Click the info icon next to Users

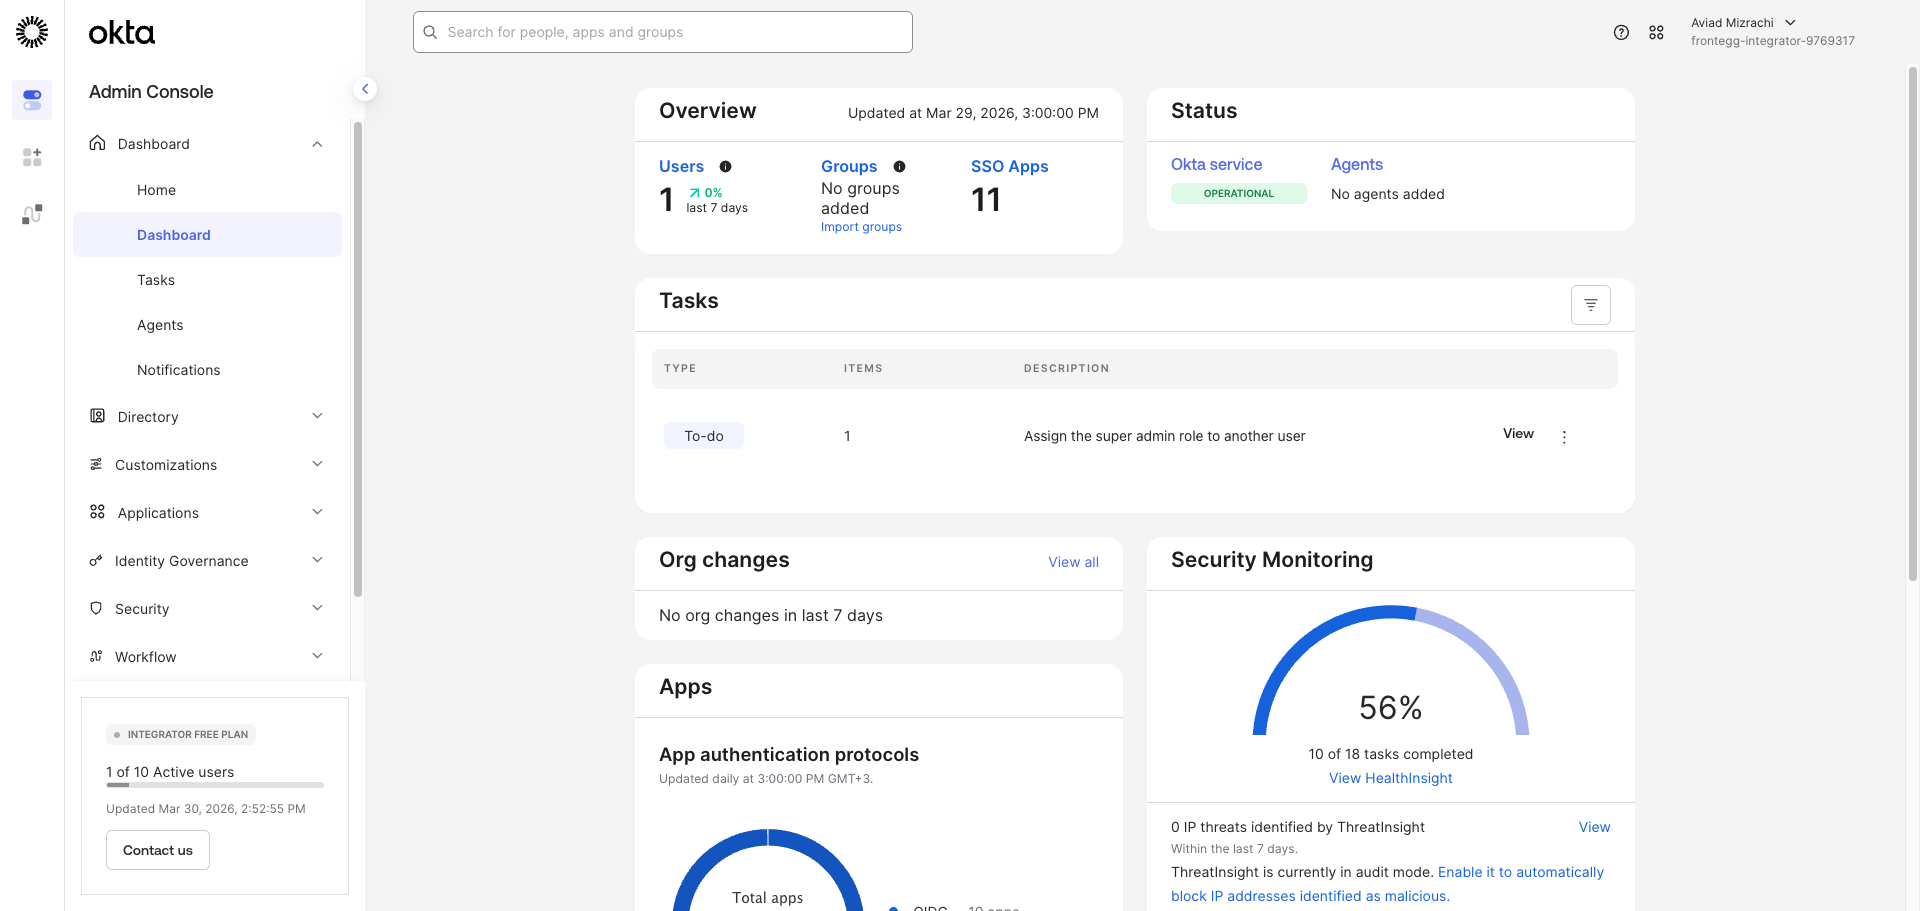click(x=725, y=167)
